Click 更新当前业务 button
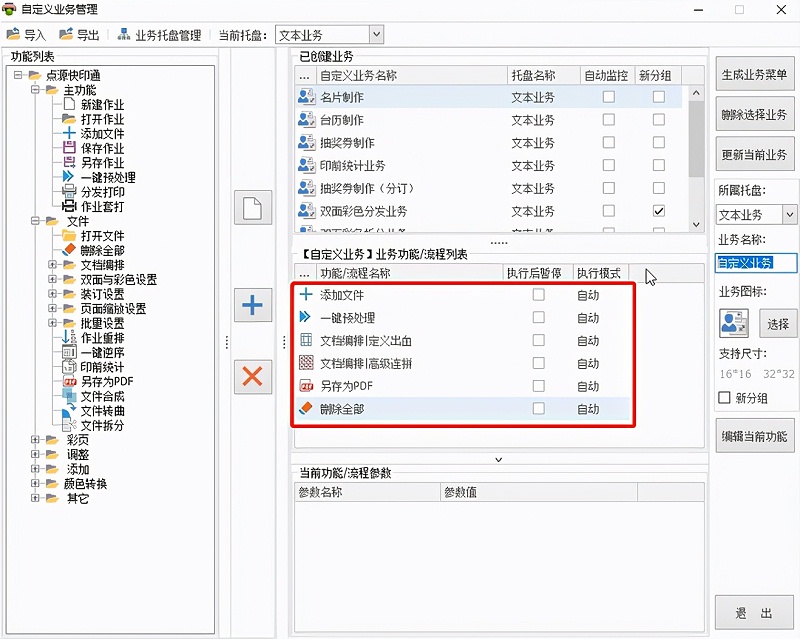 pyautogui.click(x=755, y=154)
